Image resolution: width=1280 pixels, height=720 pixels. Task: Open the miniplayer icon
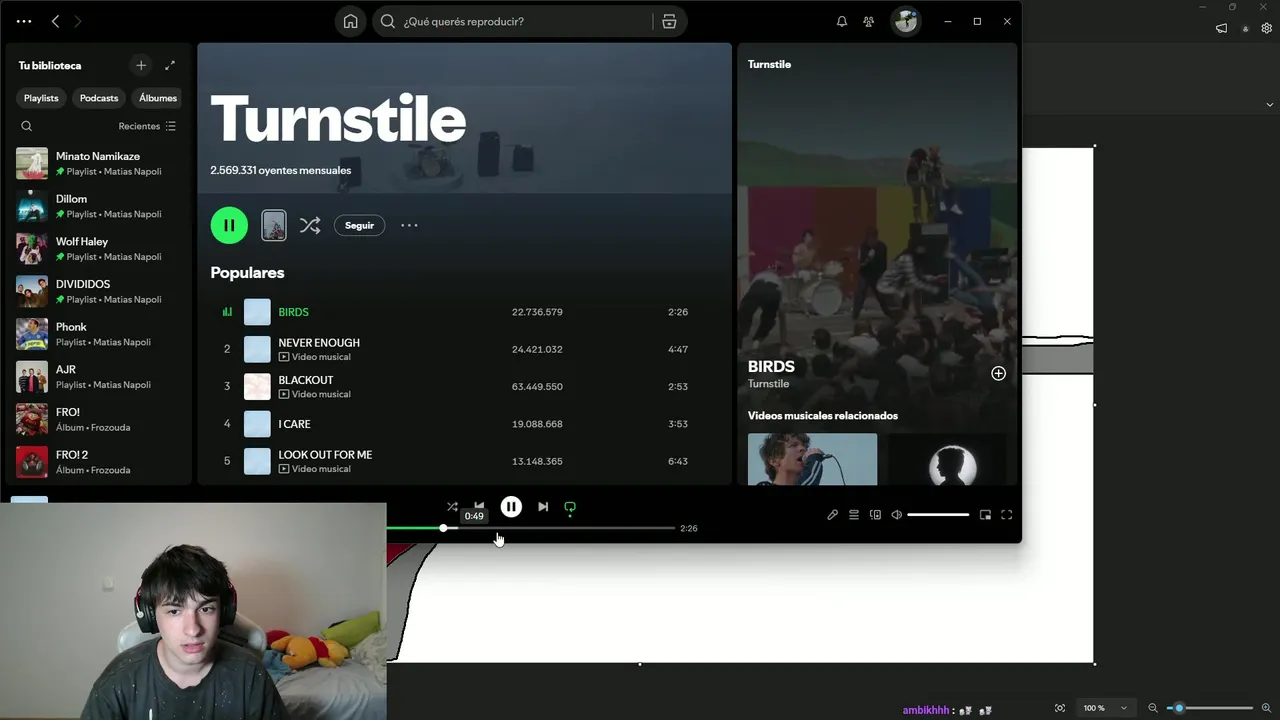tap(985, 515)
